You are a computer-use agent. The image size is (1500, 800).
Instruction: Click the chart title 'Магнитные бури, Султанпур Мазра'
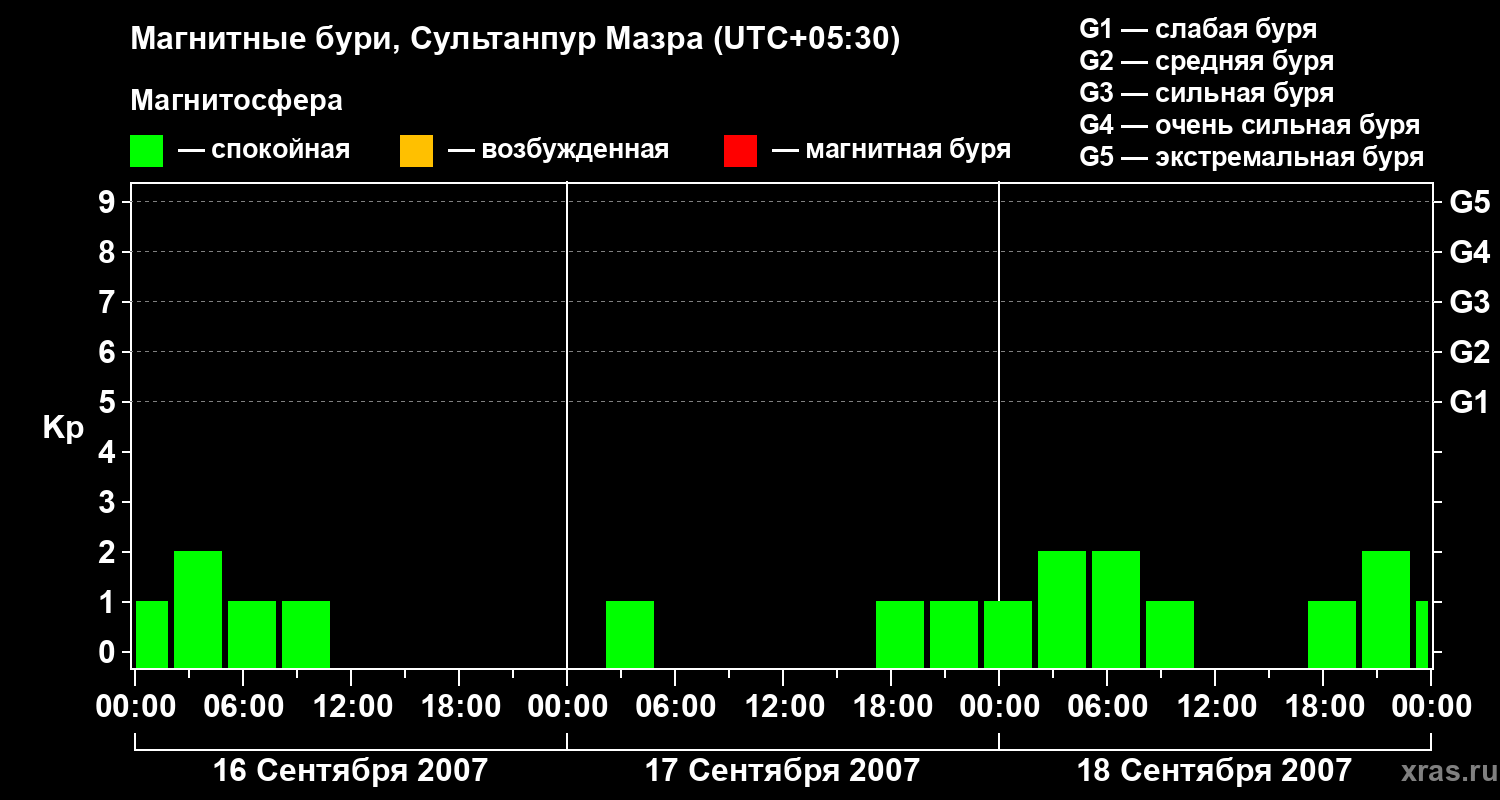[415, 40]
